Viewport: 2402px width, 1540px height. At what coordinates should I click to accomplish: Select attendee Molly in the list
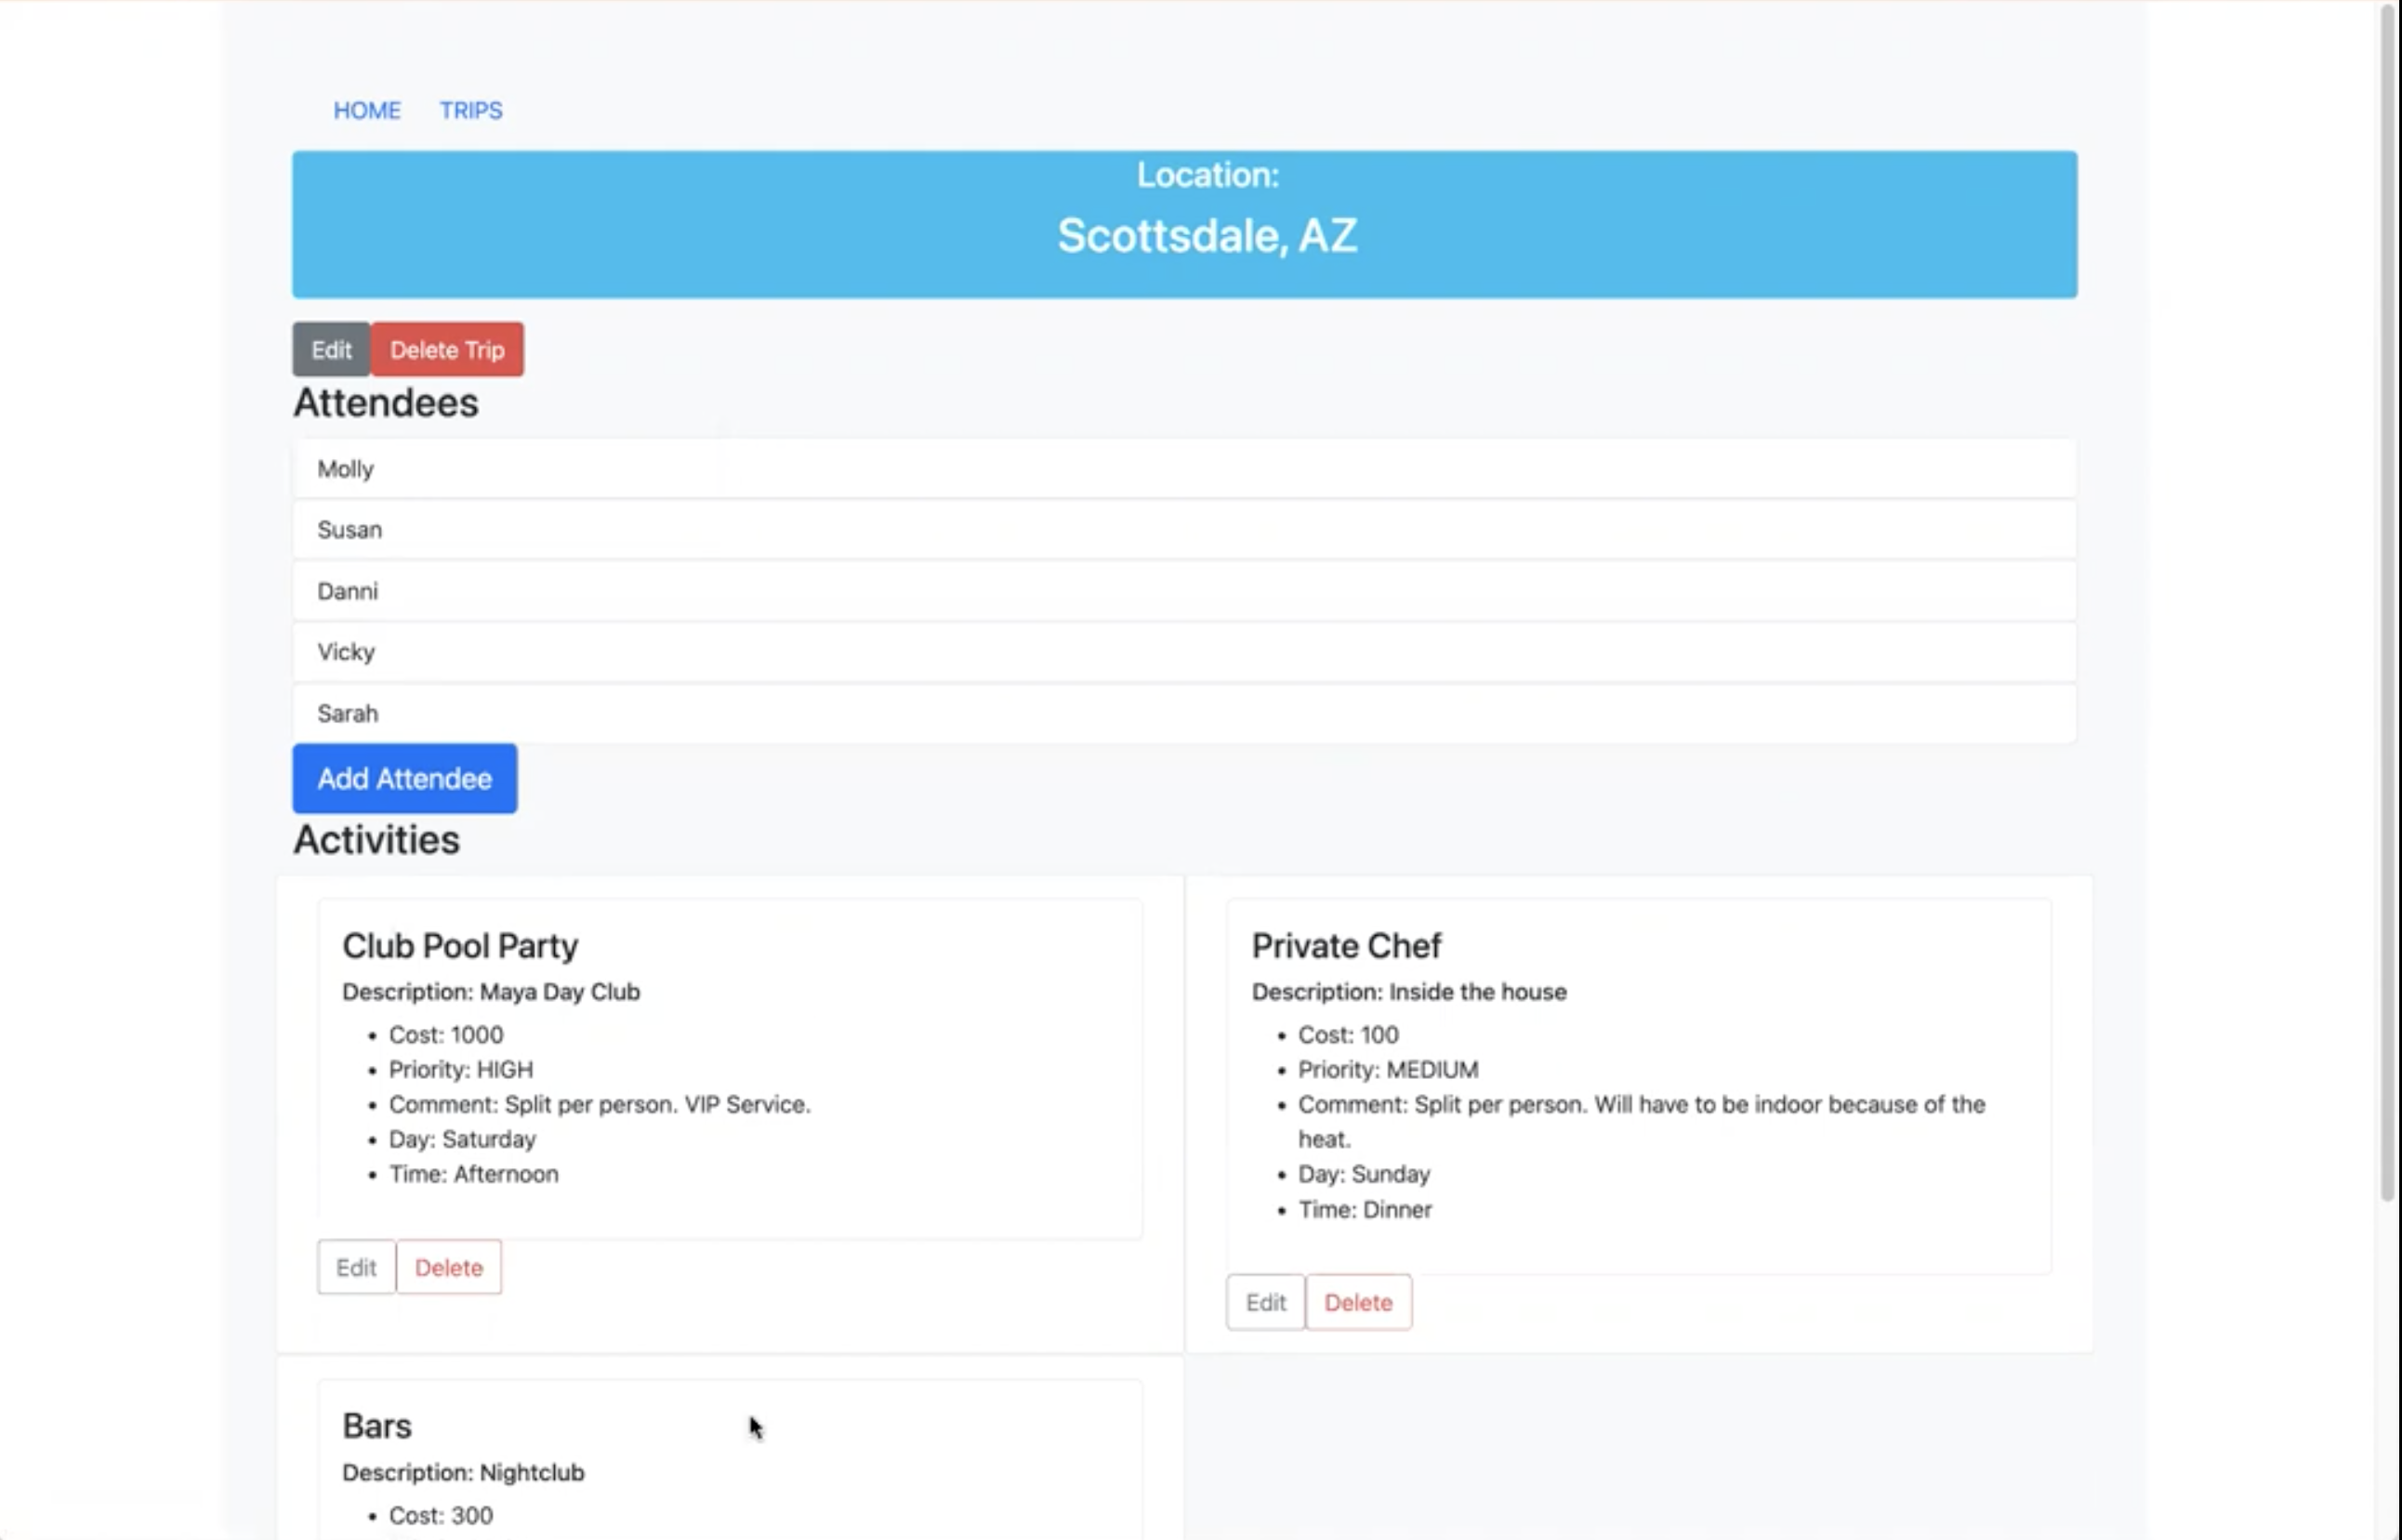(x=346, y=469)
